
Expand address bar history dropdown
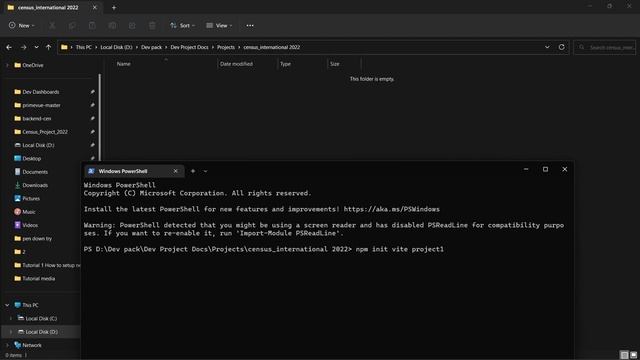[x=547, y=47]
